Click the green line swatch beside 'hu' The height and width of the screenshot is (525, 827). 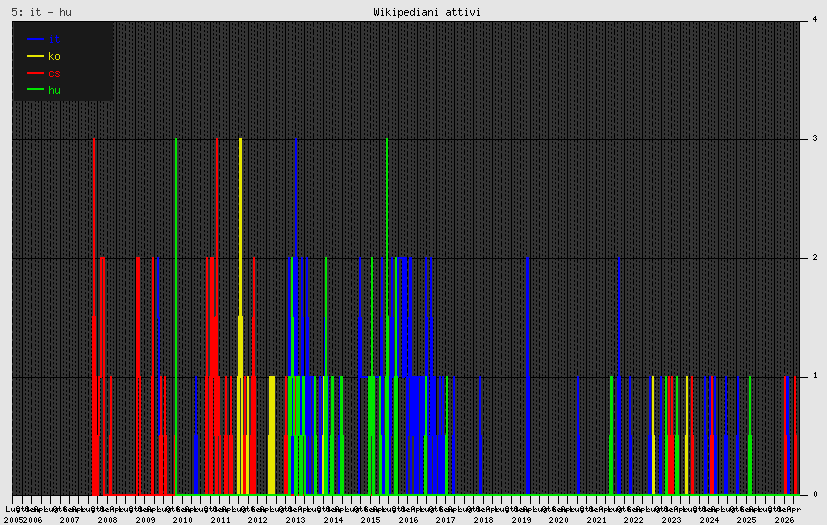coord(35,90)
